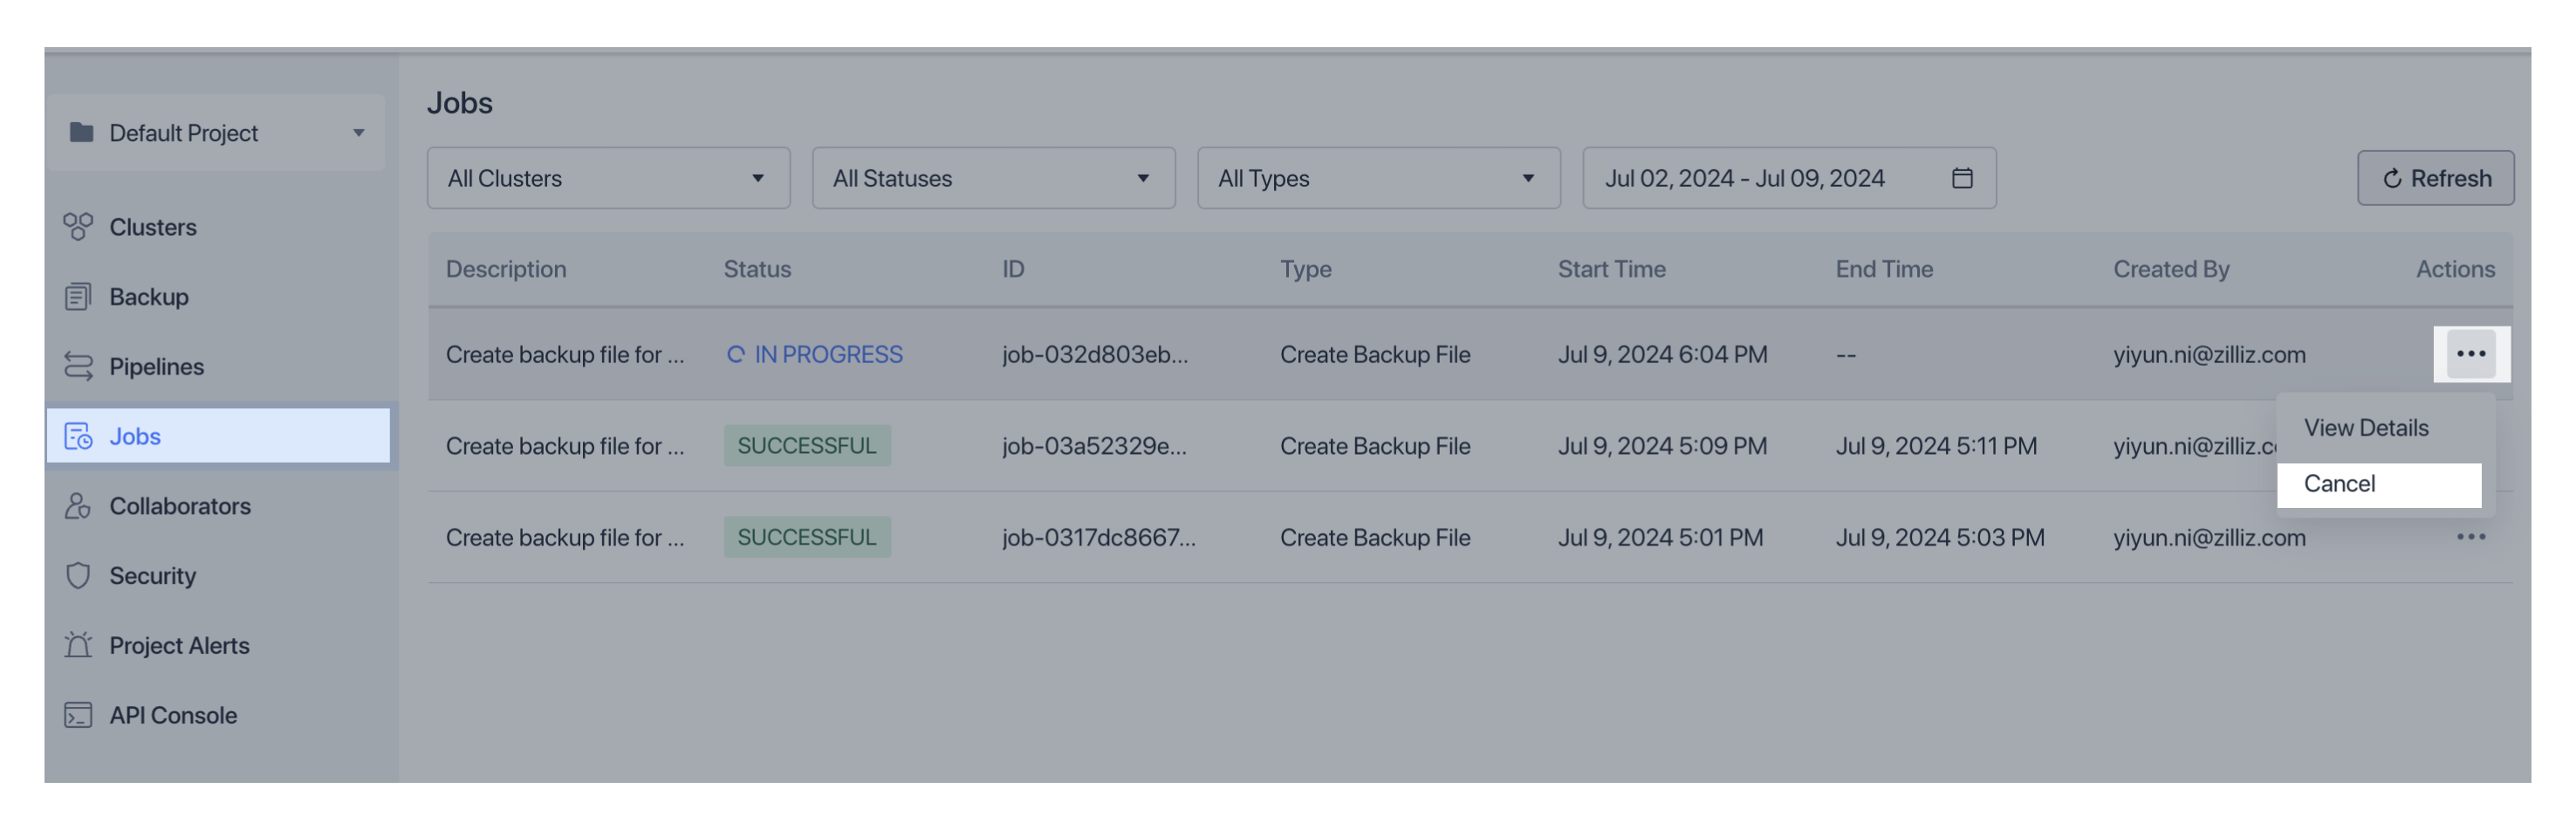Click the IN PROGRESS status label

pos(828,355)
